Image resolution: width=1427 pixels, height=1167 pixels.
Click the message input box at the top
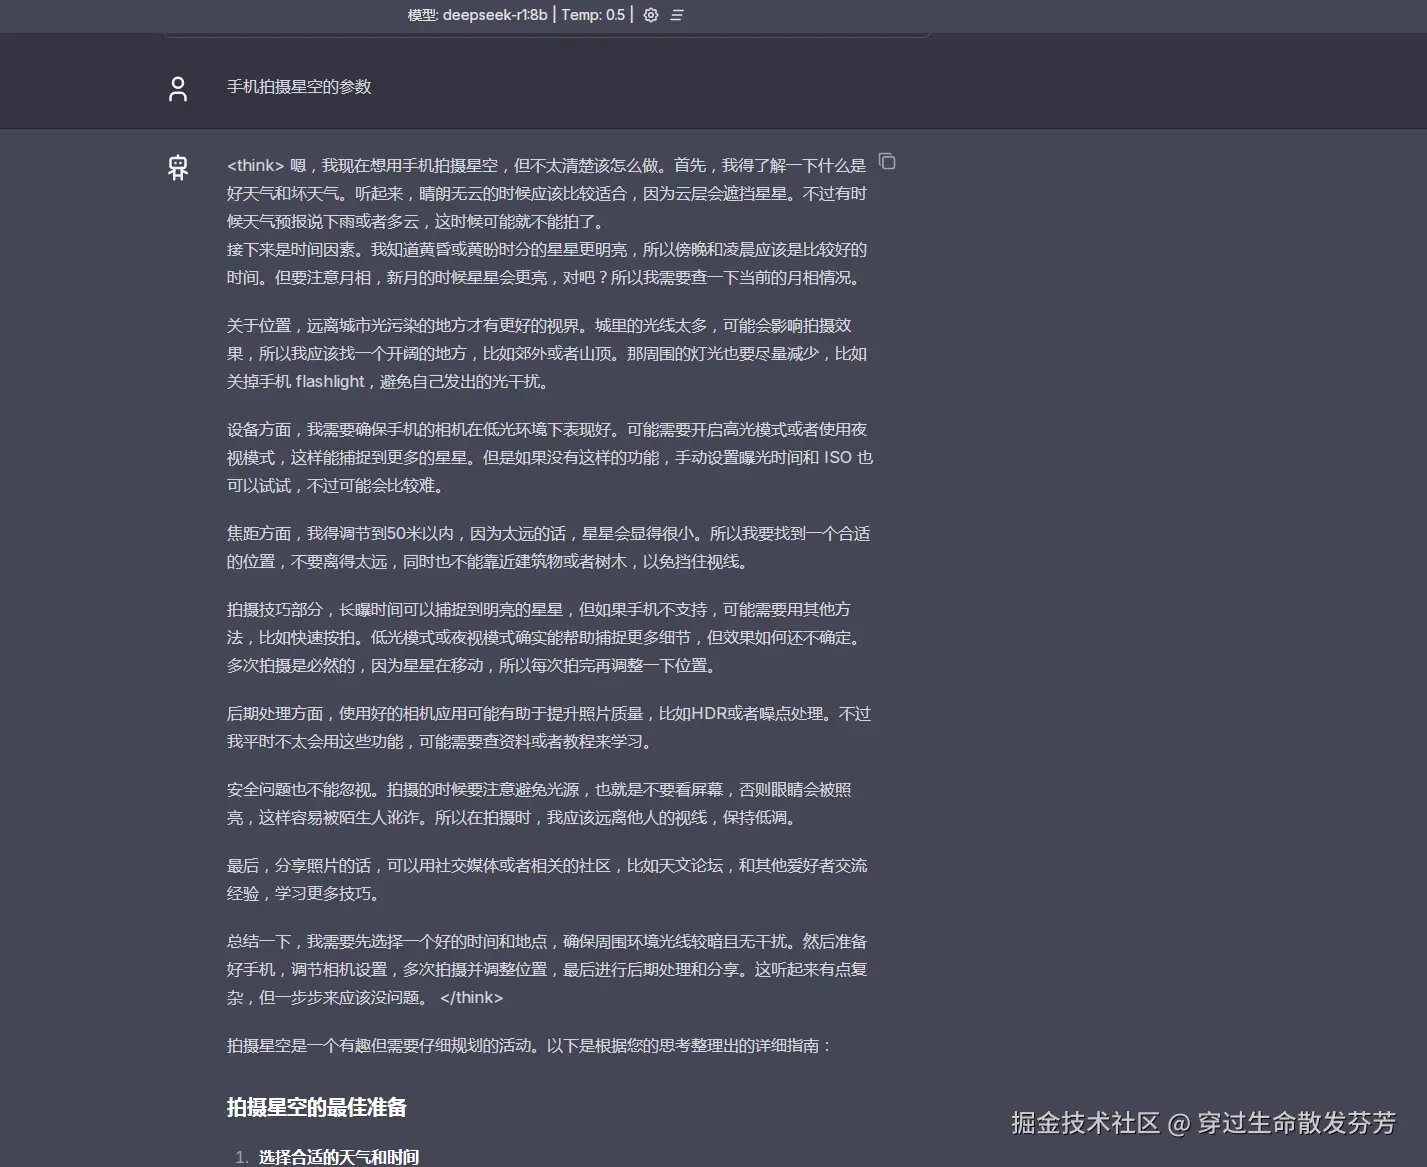pyautogui.click(x=545, y=30)
